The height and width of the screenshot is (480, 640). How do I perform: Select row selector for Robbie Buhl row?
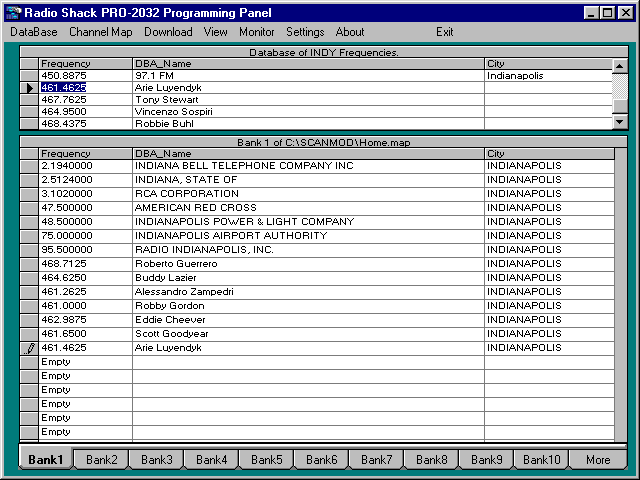[x=29, y=124]
